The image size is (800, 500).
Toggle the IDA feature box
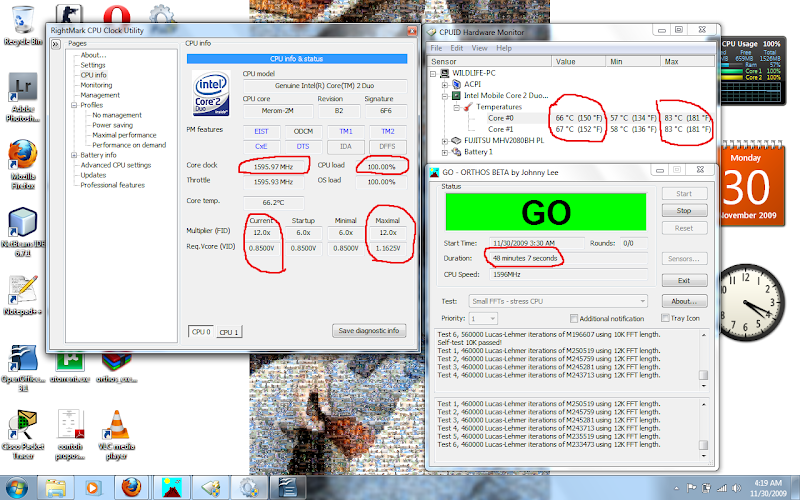click(345, 146)
